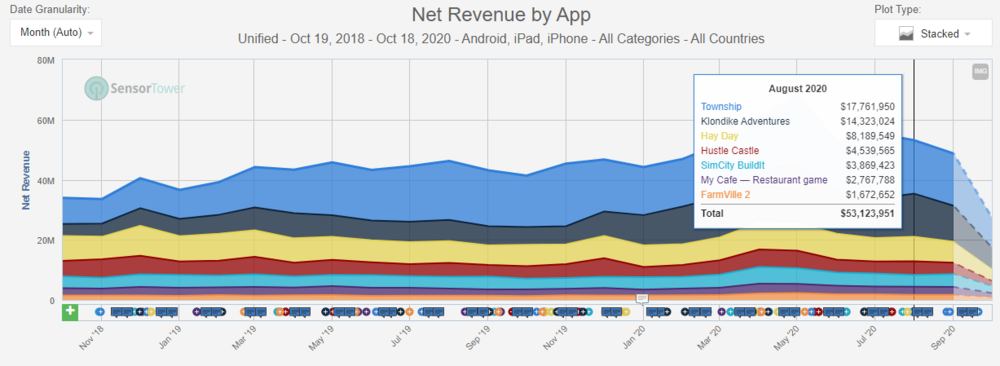Screen dimensions: 1000x366
Task: Open the comment bubble near Jan '20
Action: pos(642,298)
